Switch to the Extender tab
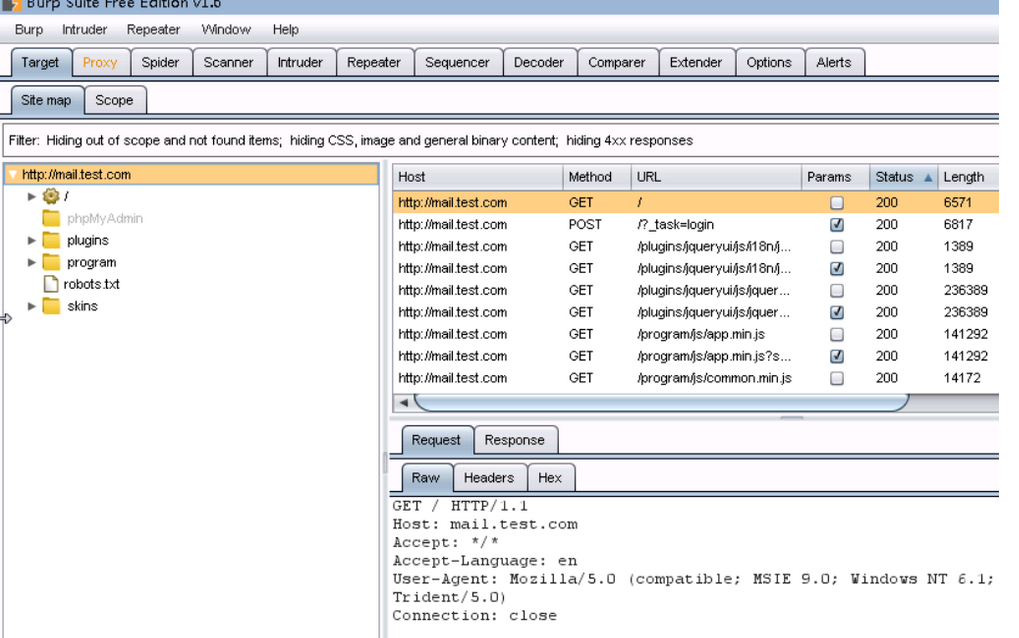Viewport: 1019px width, 638px height. pyautogui.click(x=695, y=62)
